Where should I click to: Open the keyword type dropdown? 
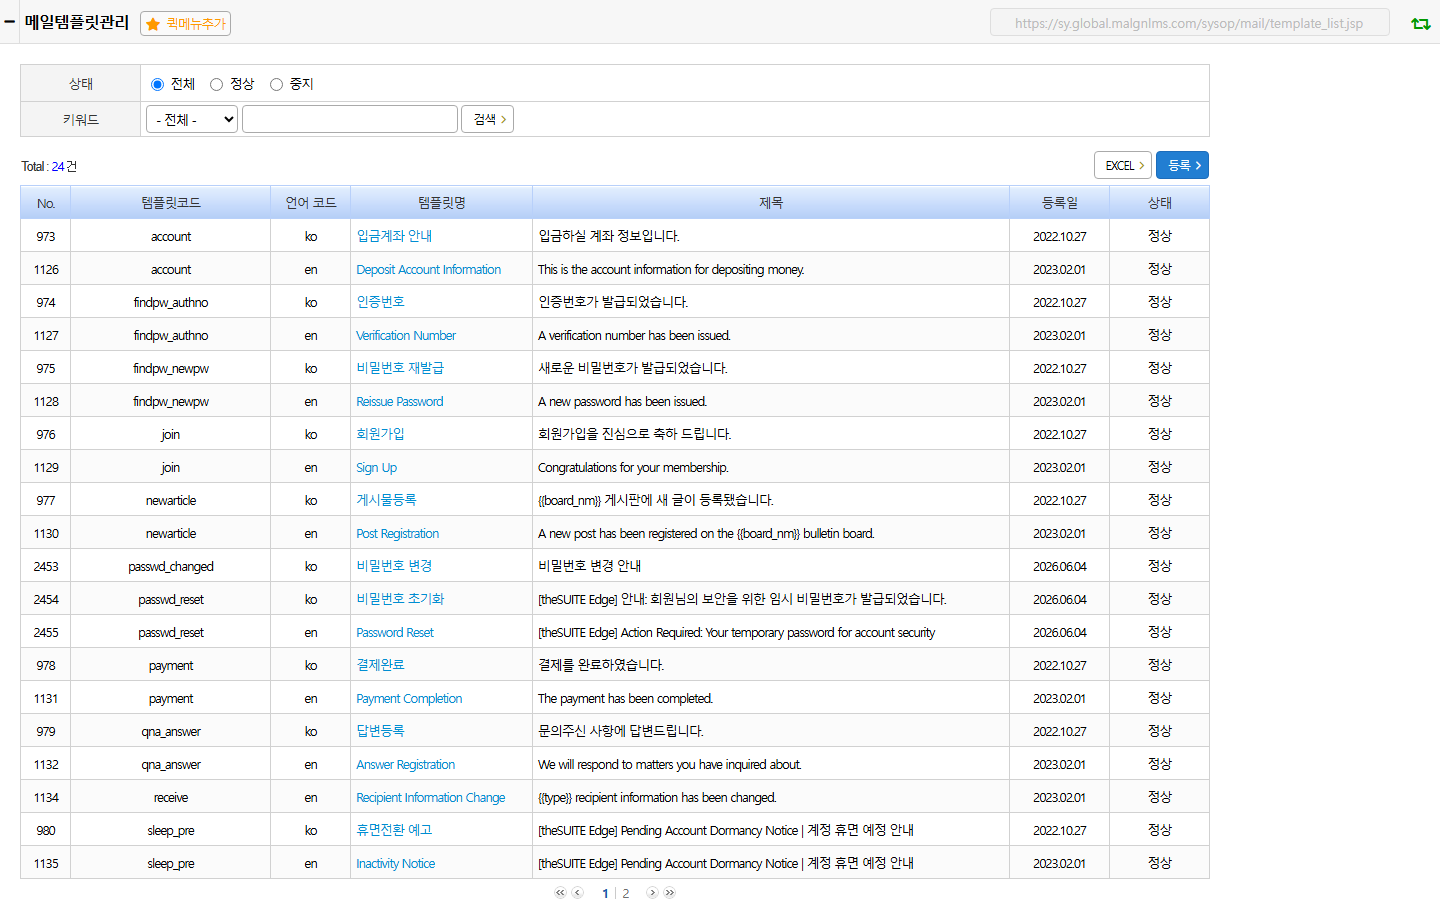coord(192,119)
